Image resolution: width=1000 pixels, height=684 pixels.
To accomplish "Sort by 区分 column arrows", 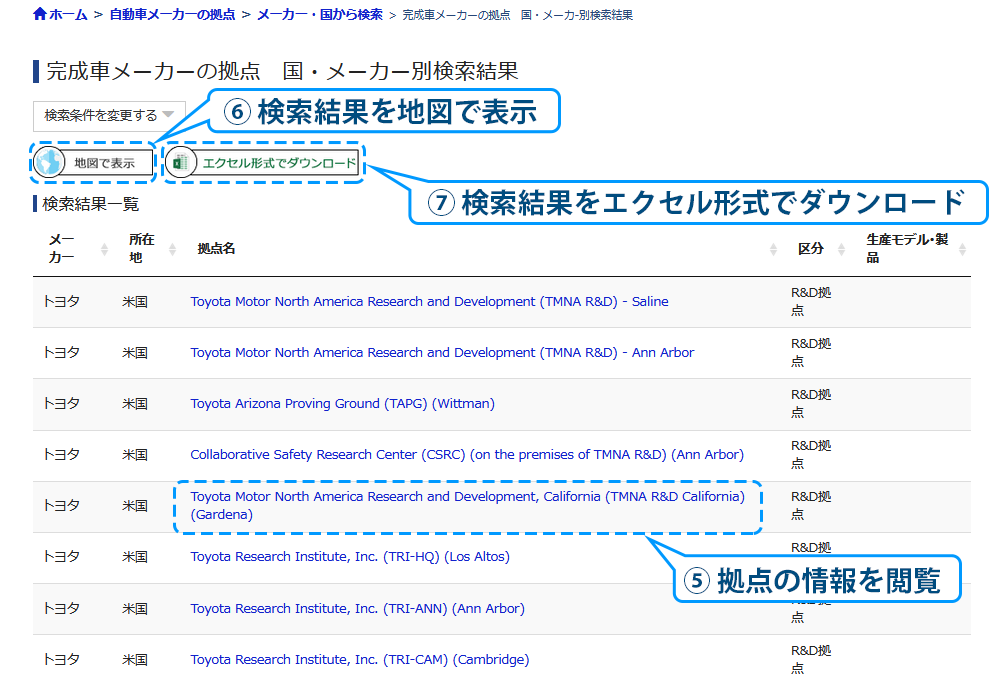I will [x=841, y=249].
